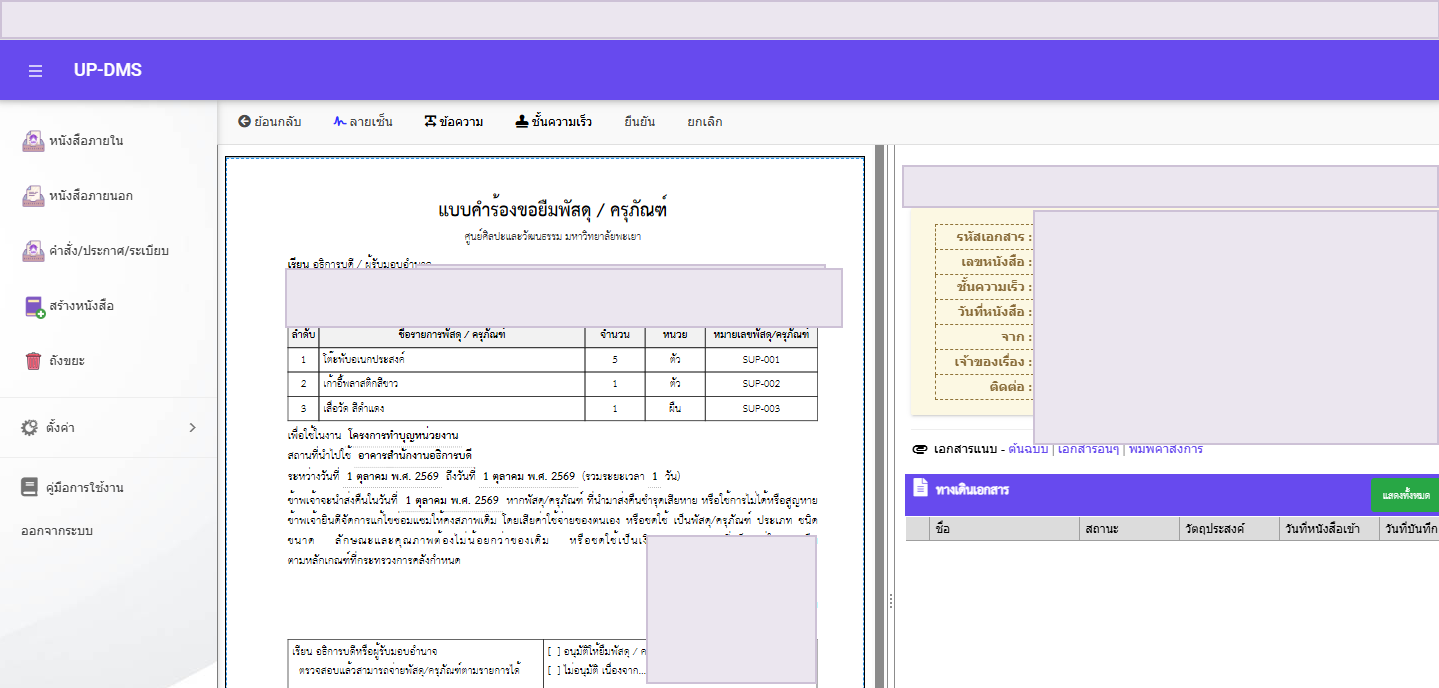Screen dimensions: 1439x688
Task: Click ออกจากระบบ to log out
Action: 57,531
